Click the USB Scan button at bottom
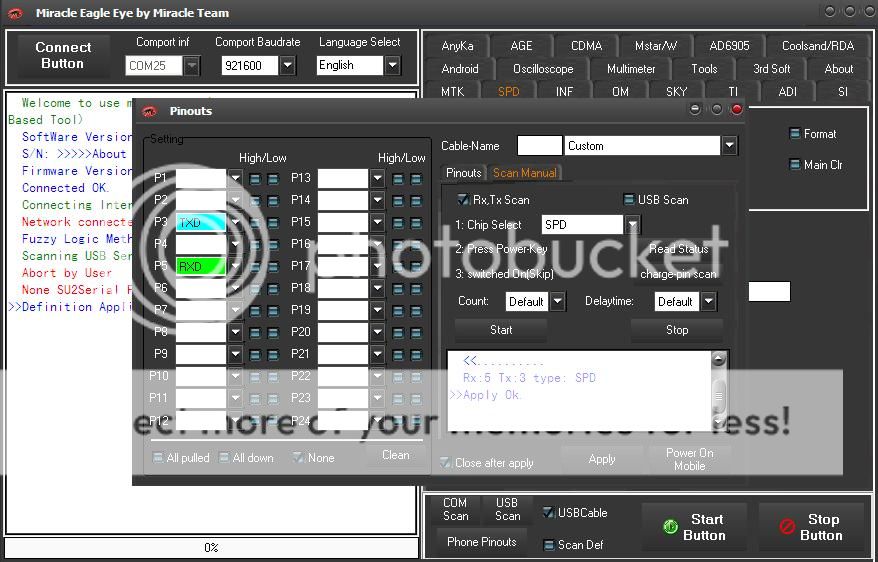This screenshot has width=878, height=562. 507,510
